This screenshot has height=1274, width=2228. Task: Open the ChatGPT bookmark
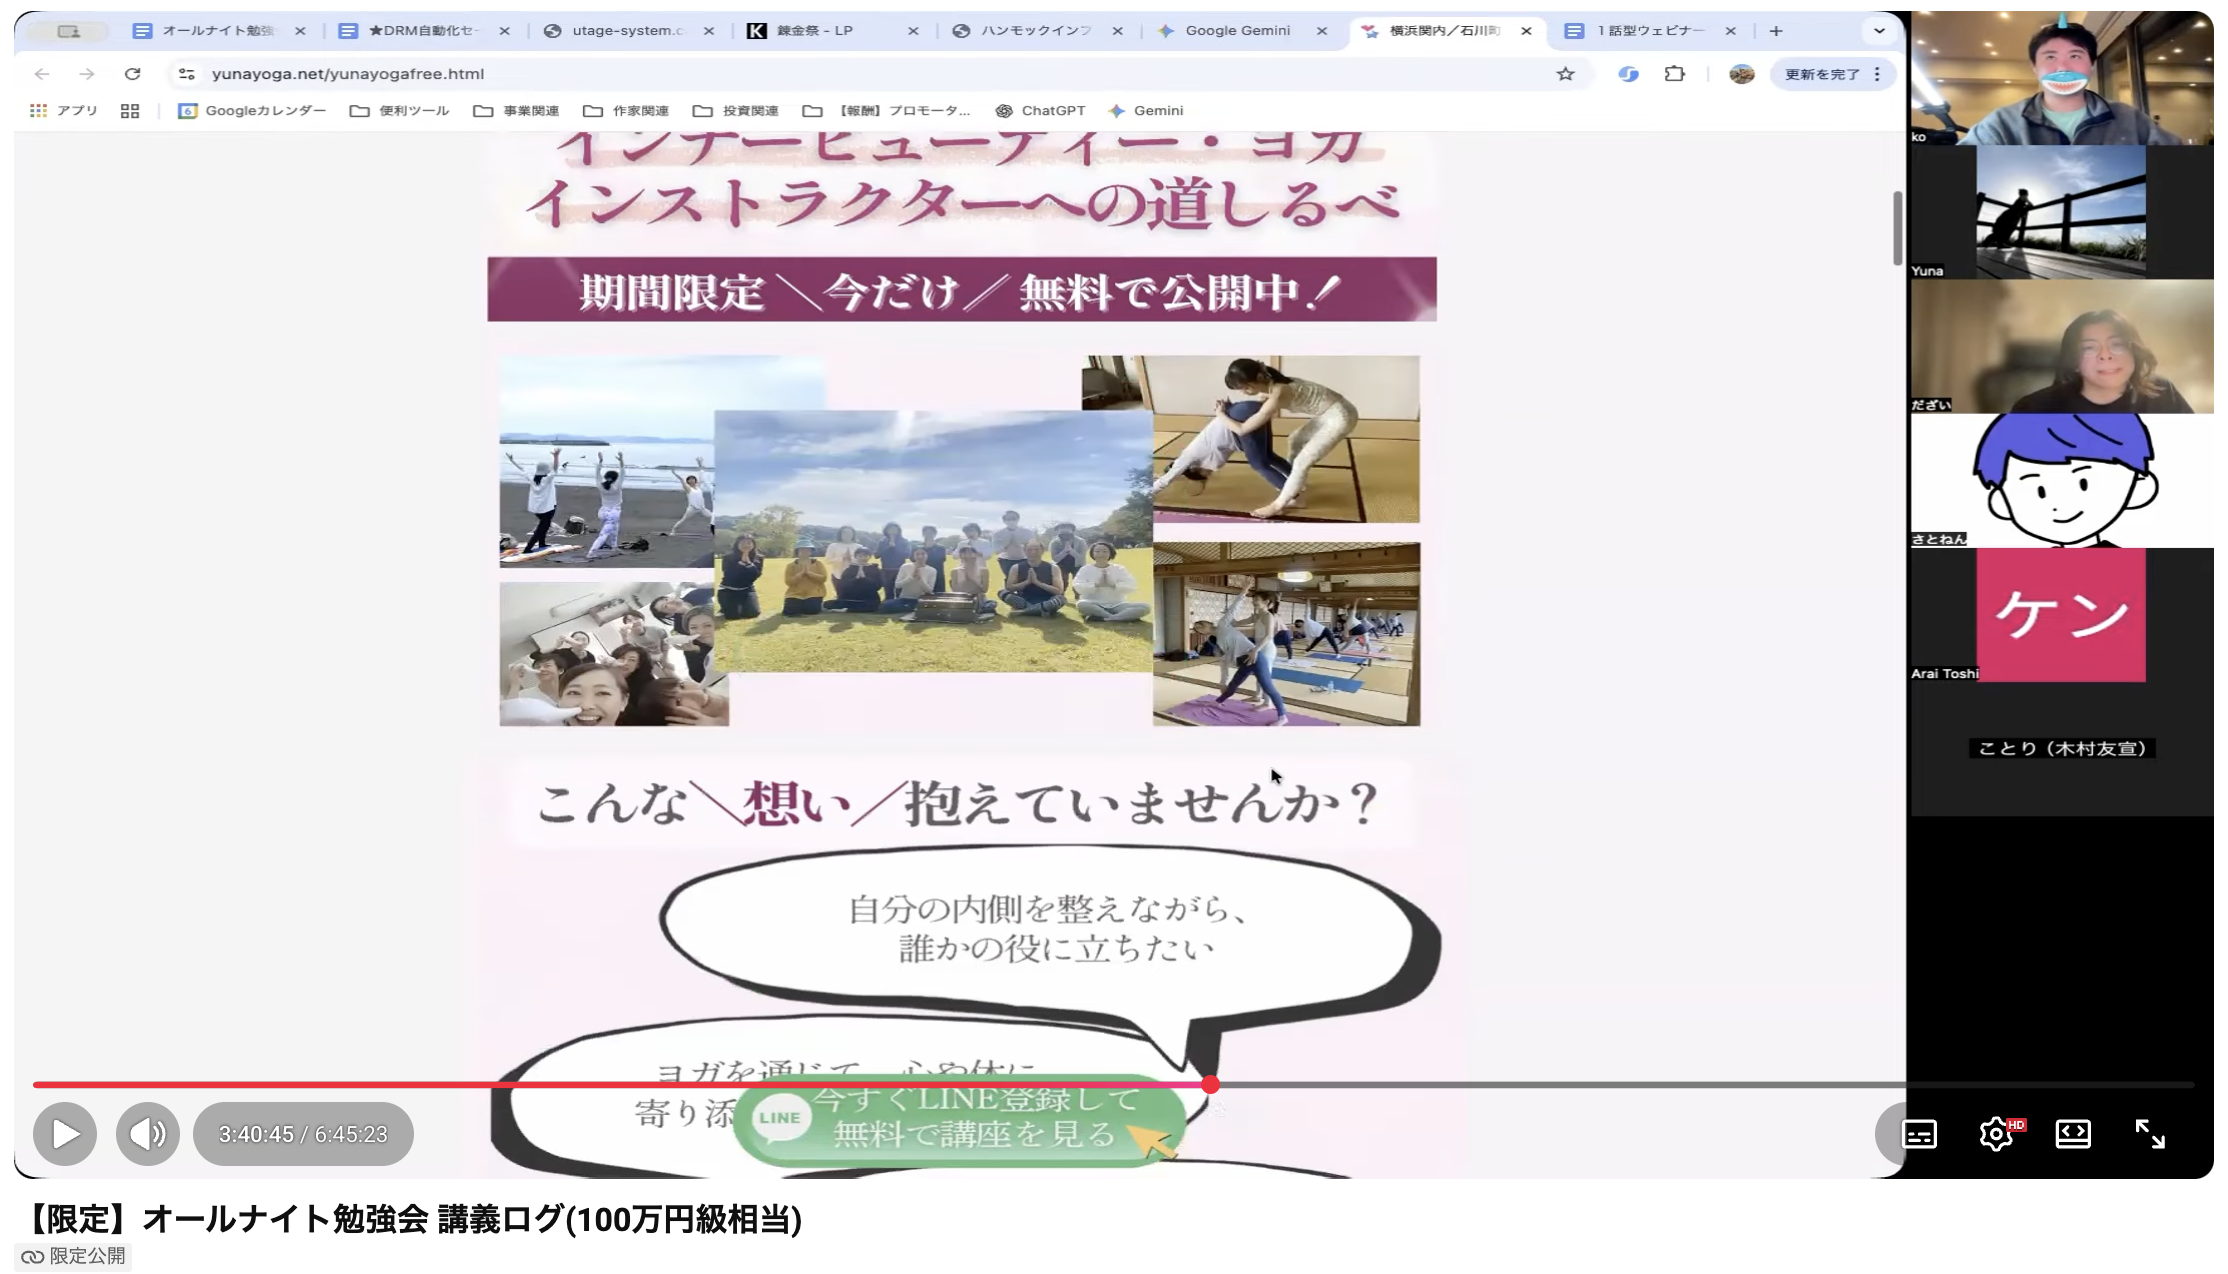tap(1041, 111)
